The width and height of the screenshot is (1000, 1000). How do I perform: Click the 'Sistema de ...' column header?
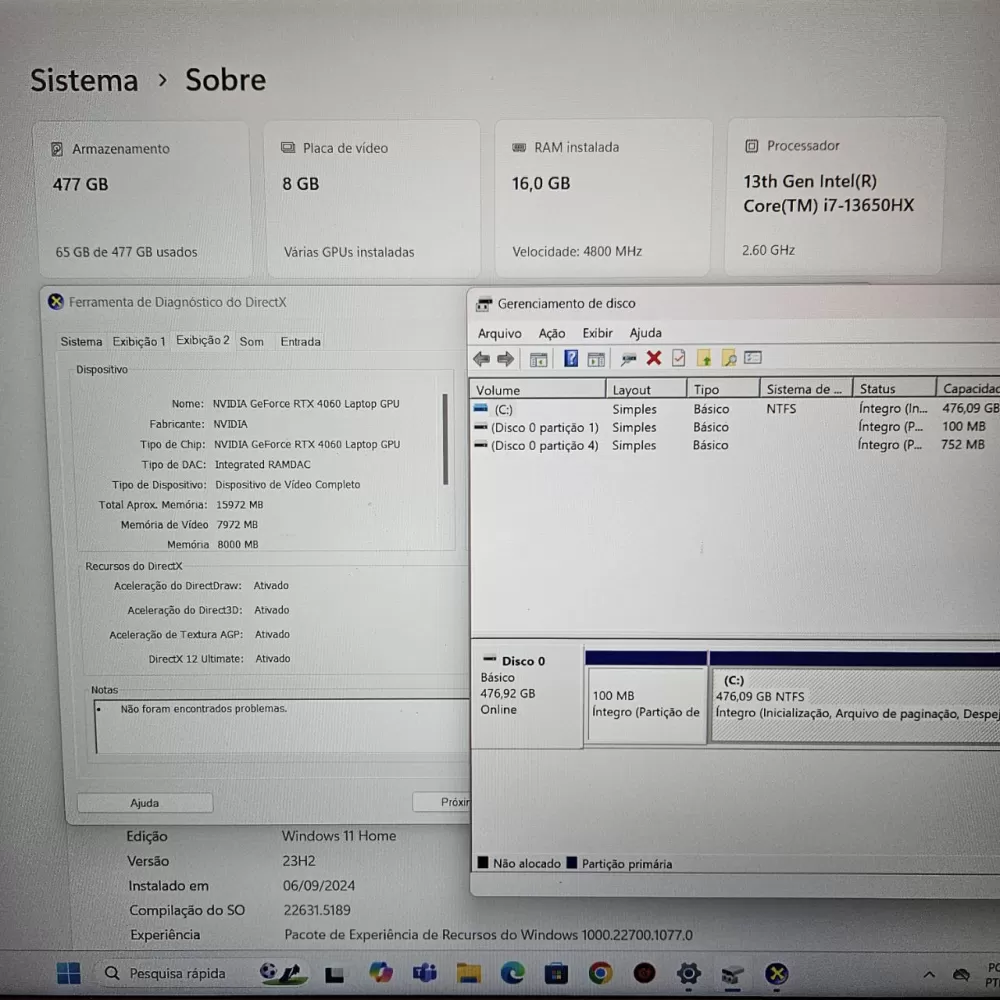[806, 388]
